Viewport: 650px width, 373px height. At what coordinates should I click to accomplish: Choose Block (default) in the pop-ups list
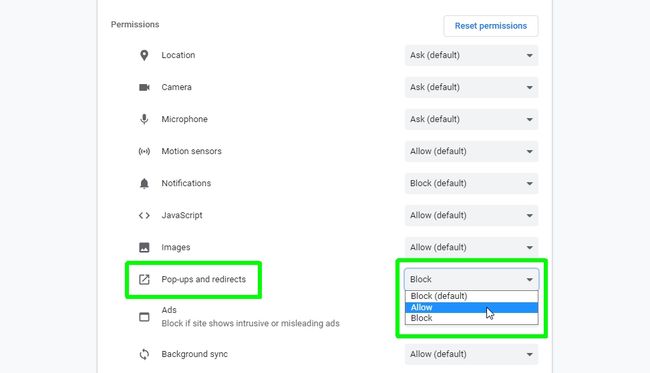pos(471,296)
